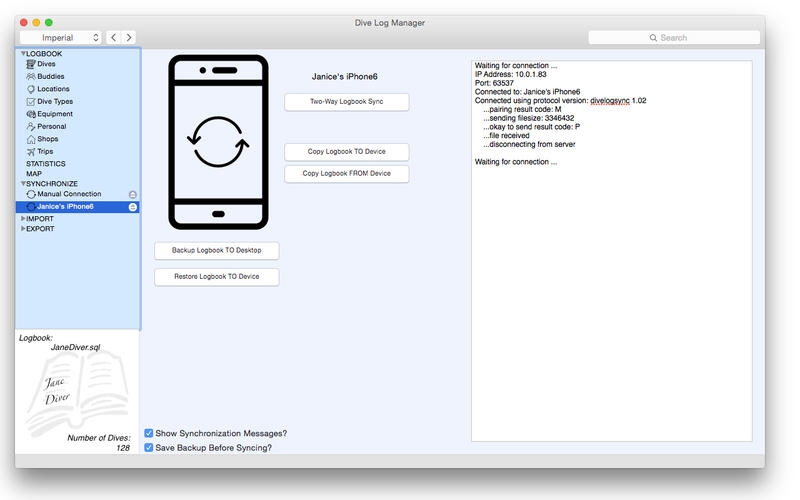
Task: Disable Show Synchronization Messages checkbox
Action: 149,433
